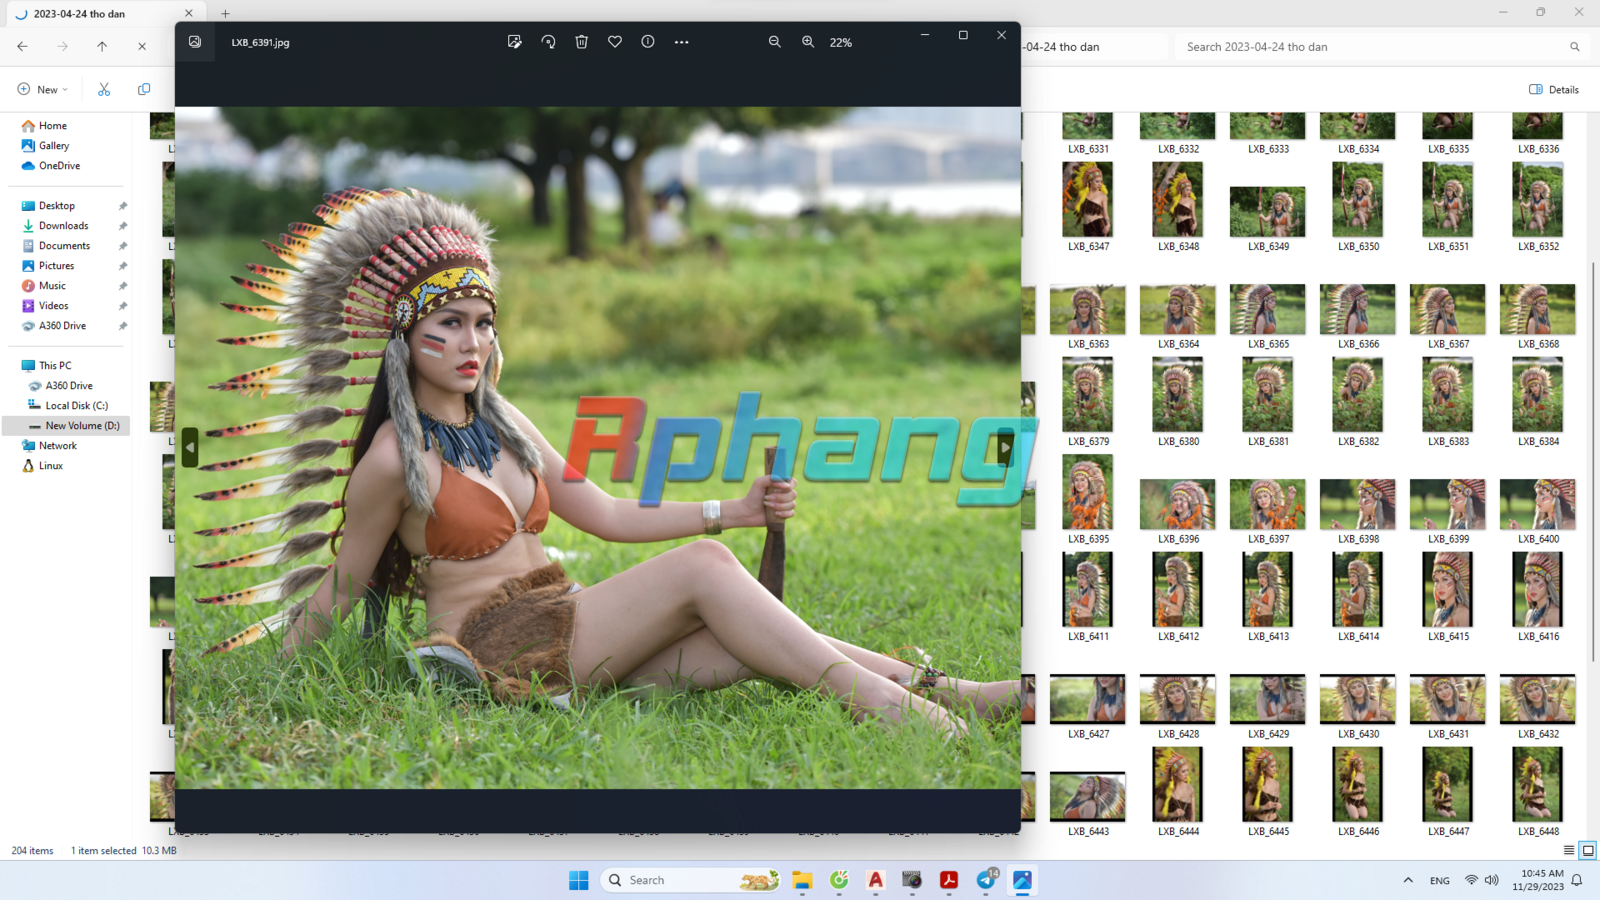The height and width of the screenshot is (900, 1600).
Task: Mark the photo as favorite with heart icon
Action: (x=615, y=42)
